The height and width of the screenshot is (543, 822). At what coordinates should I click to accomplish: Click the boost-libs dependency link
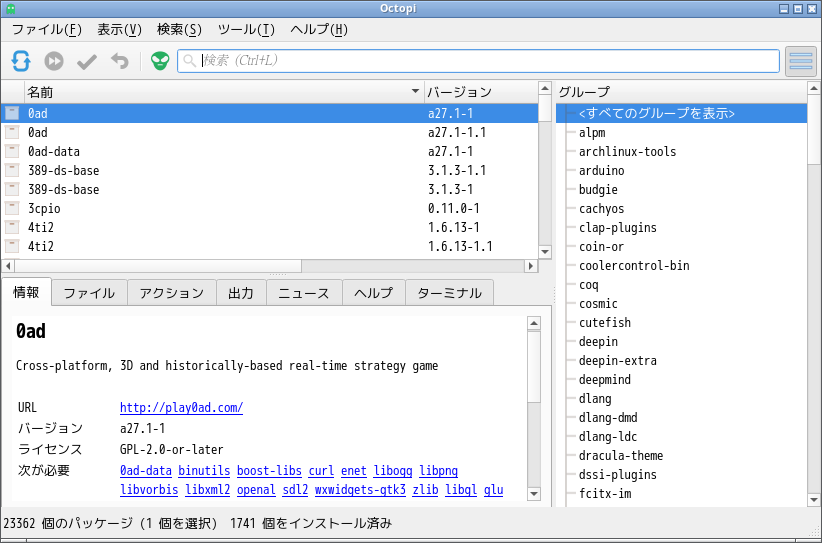click(269, 471)
